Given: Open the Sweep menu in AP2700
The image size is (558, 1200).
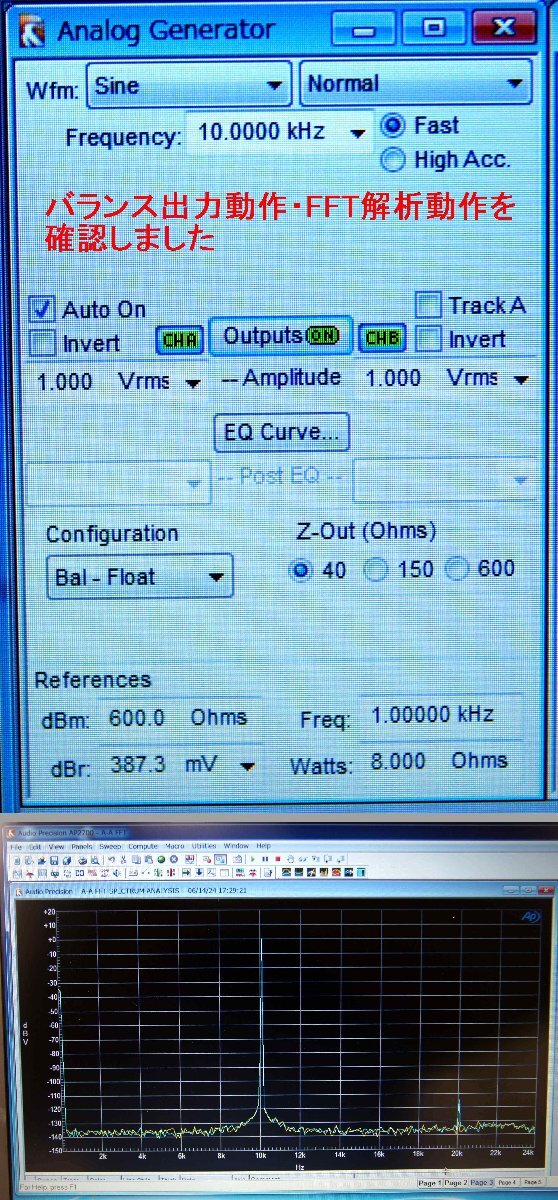Looking at the screenshot, I should [110, 846].
